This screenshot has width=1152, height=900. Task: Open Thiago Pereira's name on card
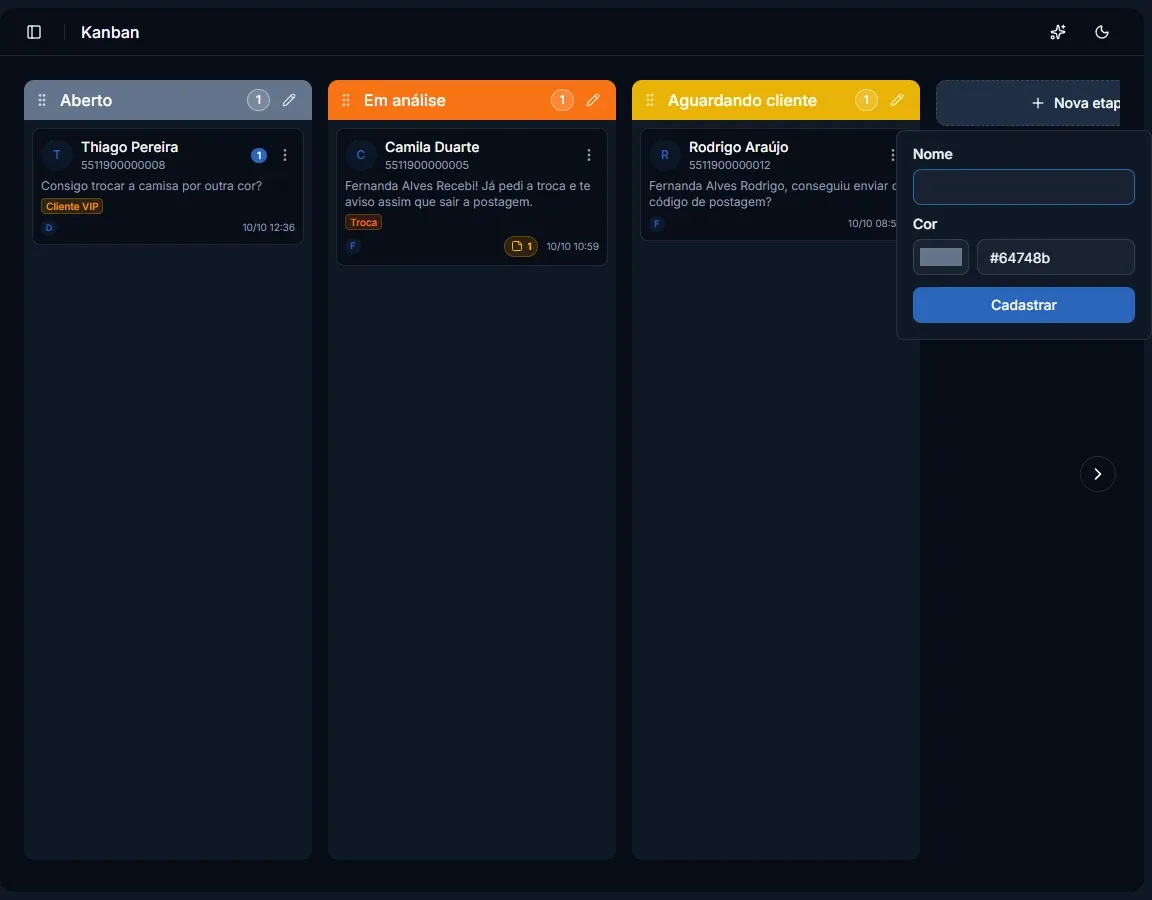[129, 147]
